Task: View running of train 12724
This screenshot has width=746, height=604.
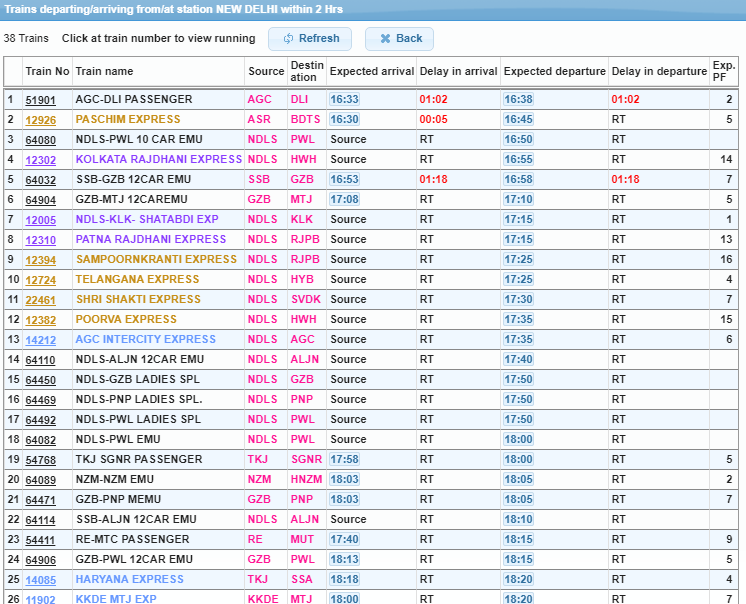Action: [40, 280]
